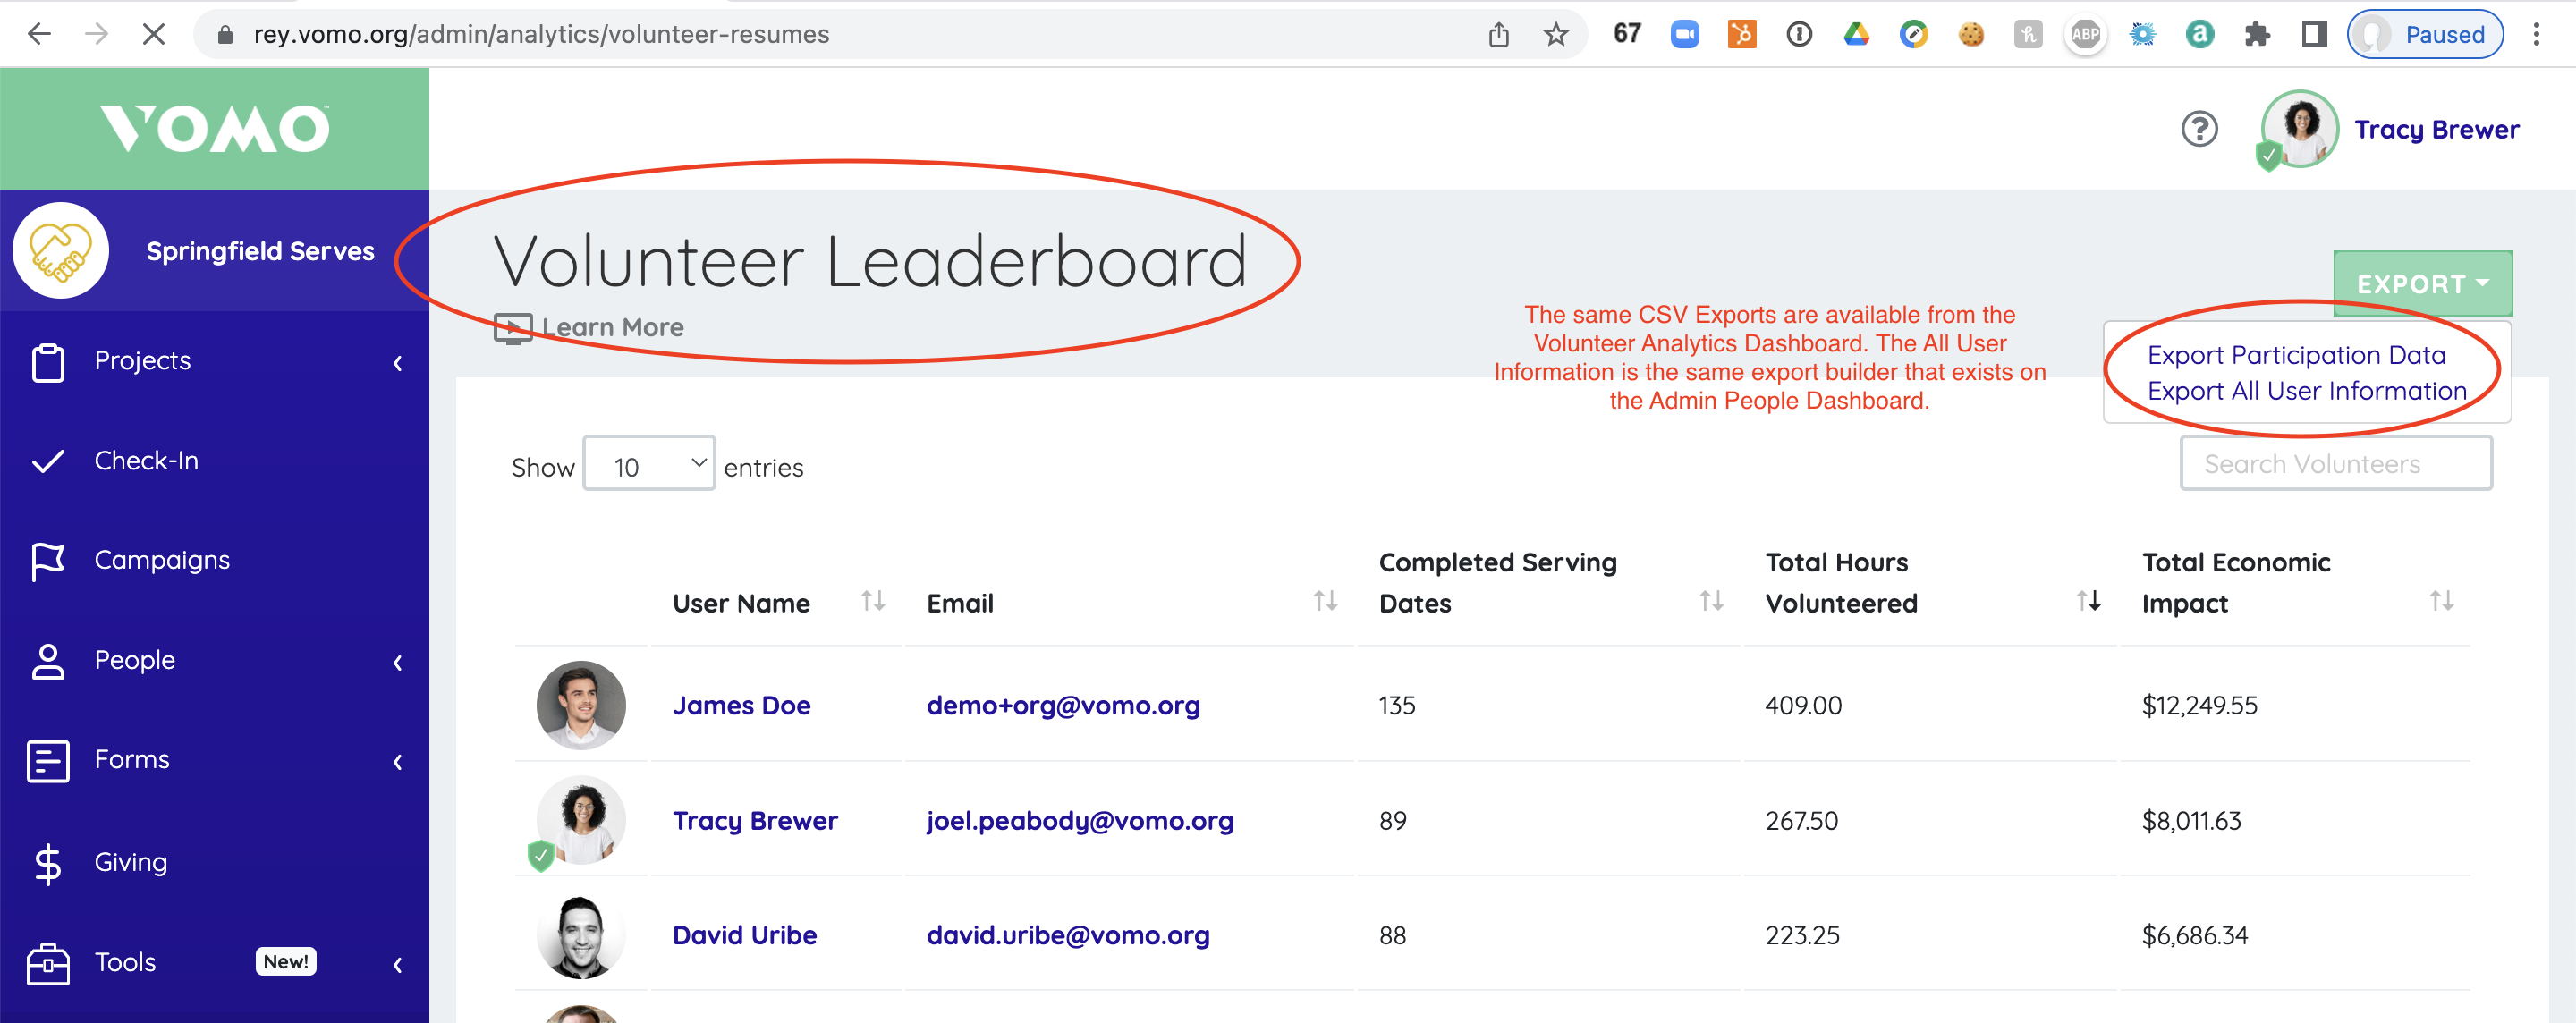Click the Springfield Serves heart-hands logo

pyautogui.click(x=61, y=250)
